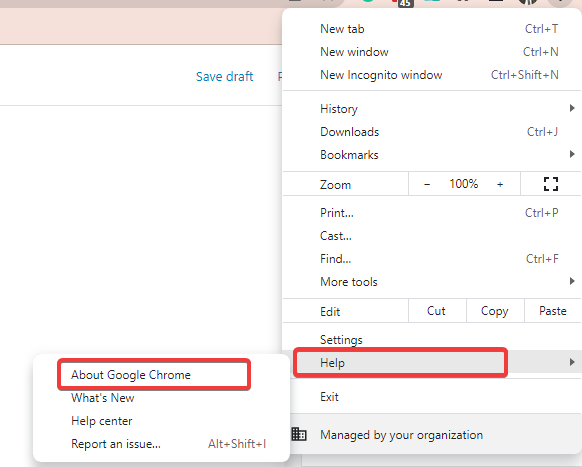The height and width of the screenshot is (467, 582).
Task: Open the Help submenu arrow
Action: 572,362
